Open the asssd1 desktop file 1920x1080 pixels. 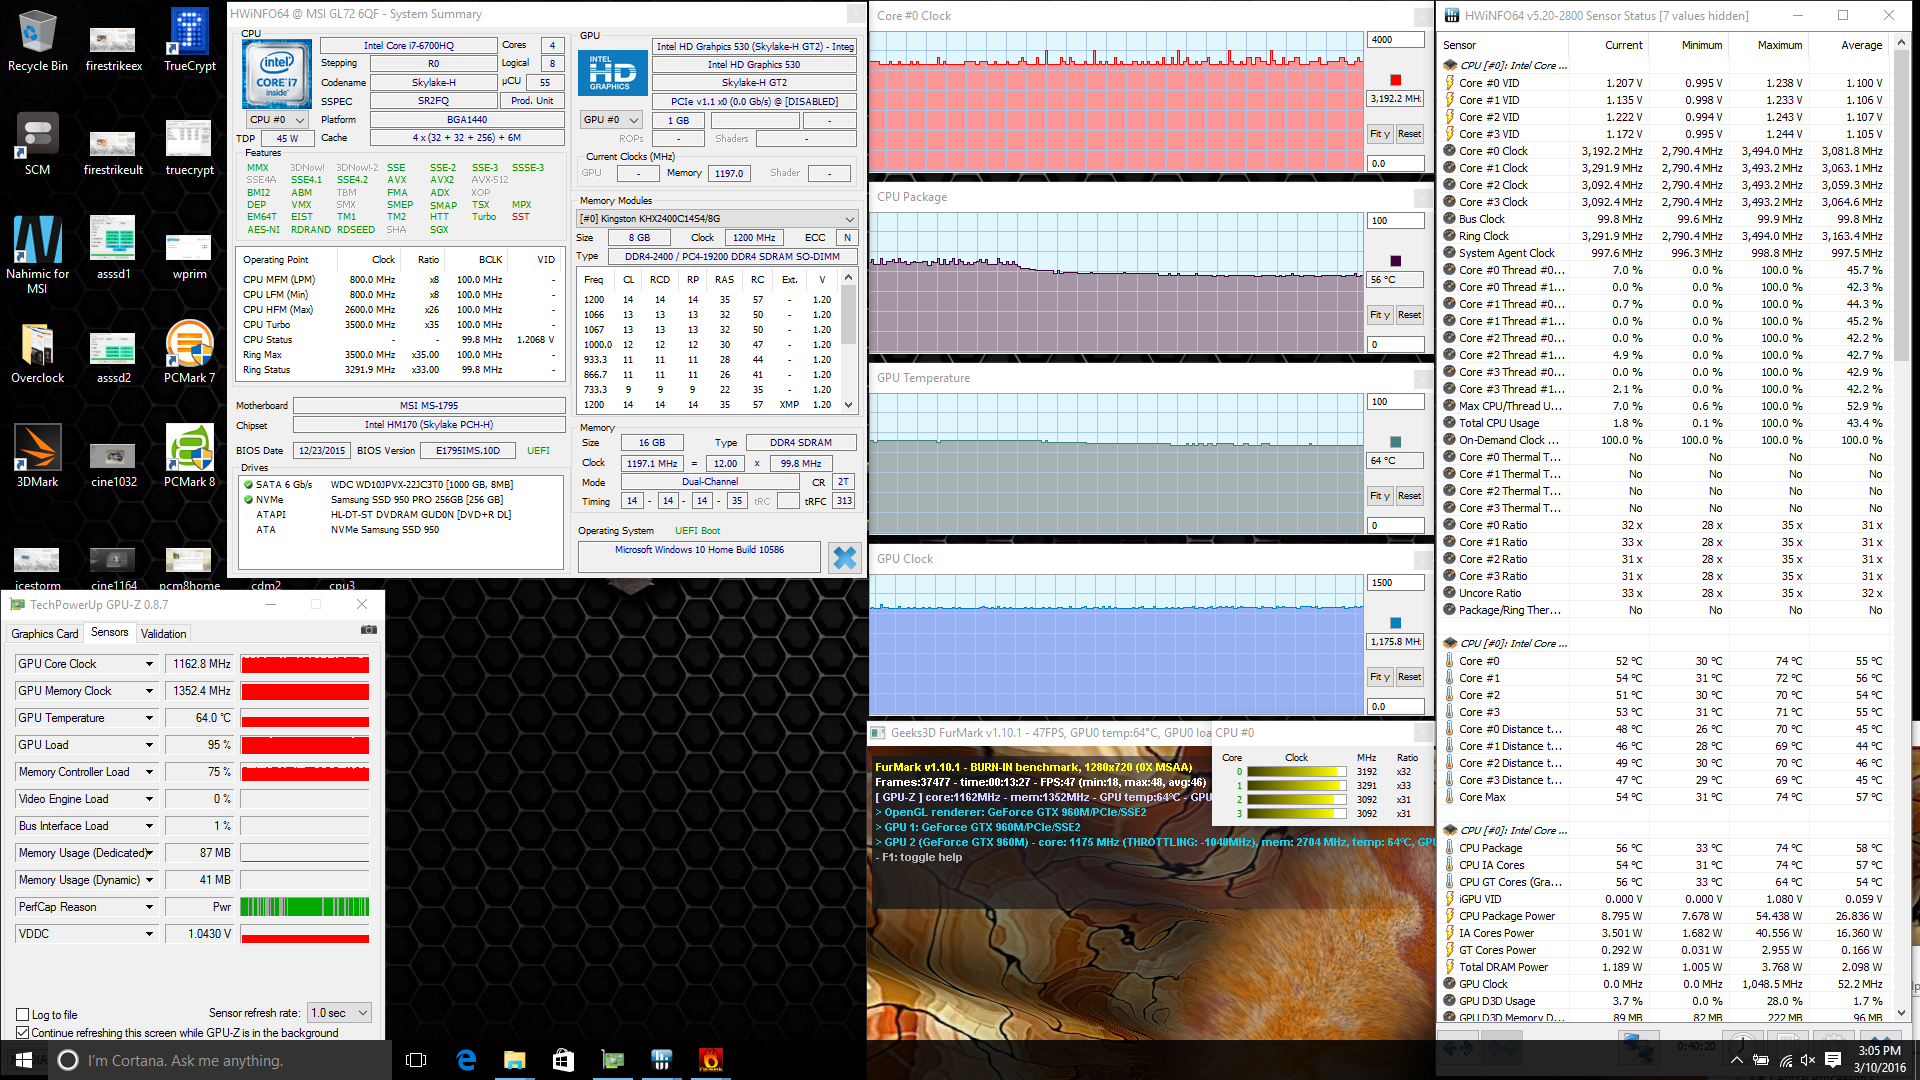pyautogui.click(x=113, y=248)
